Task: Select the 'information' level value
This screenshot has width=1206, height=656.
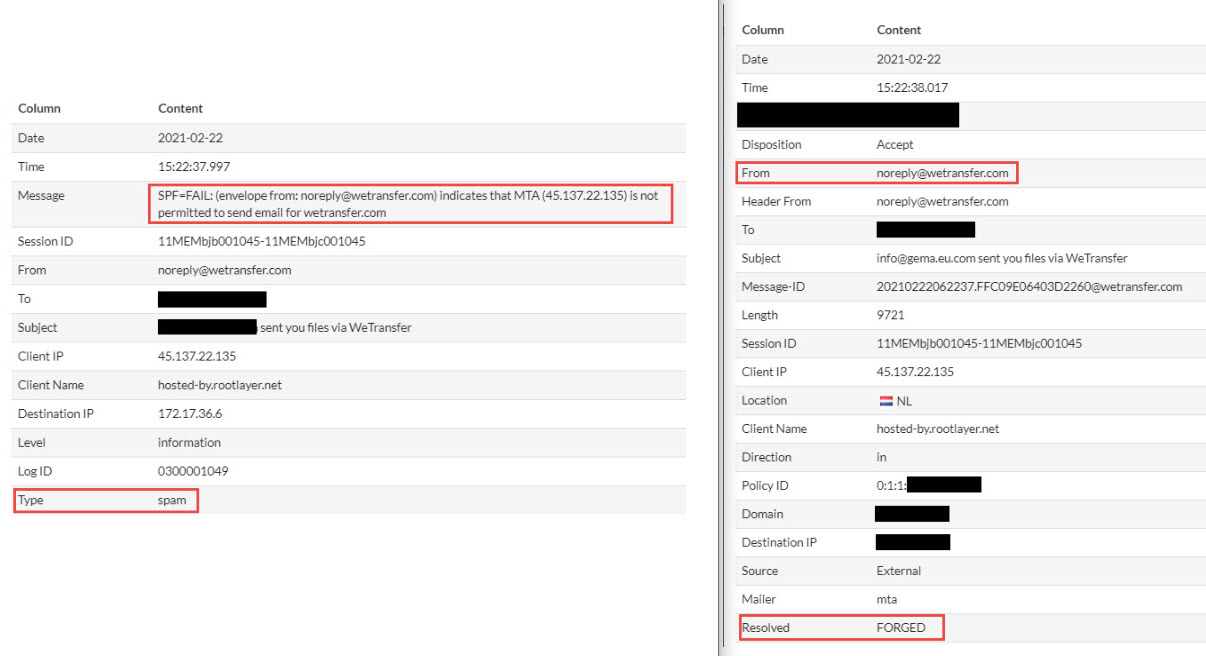Action: point(189,443)
